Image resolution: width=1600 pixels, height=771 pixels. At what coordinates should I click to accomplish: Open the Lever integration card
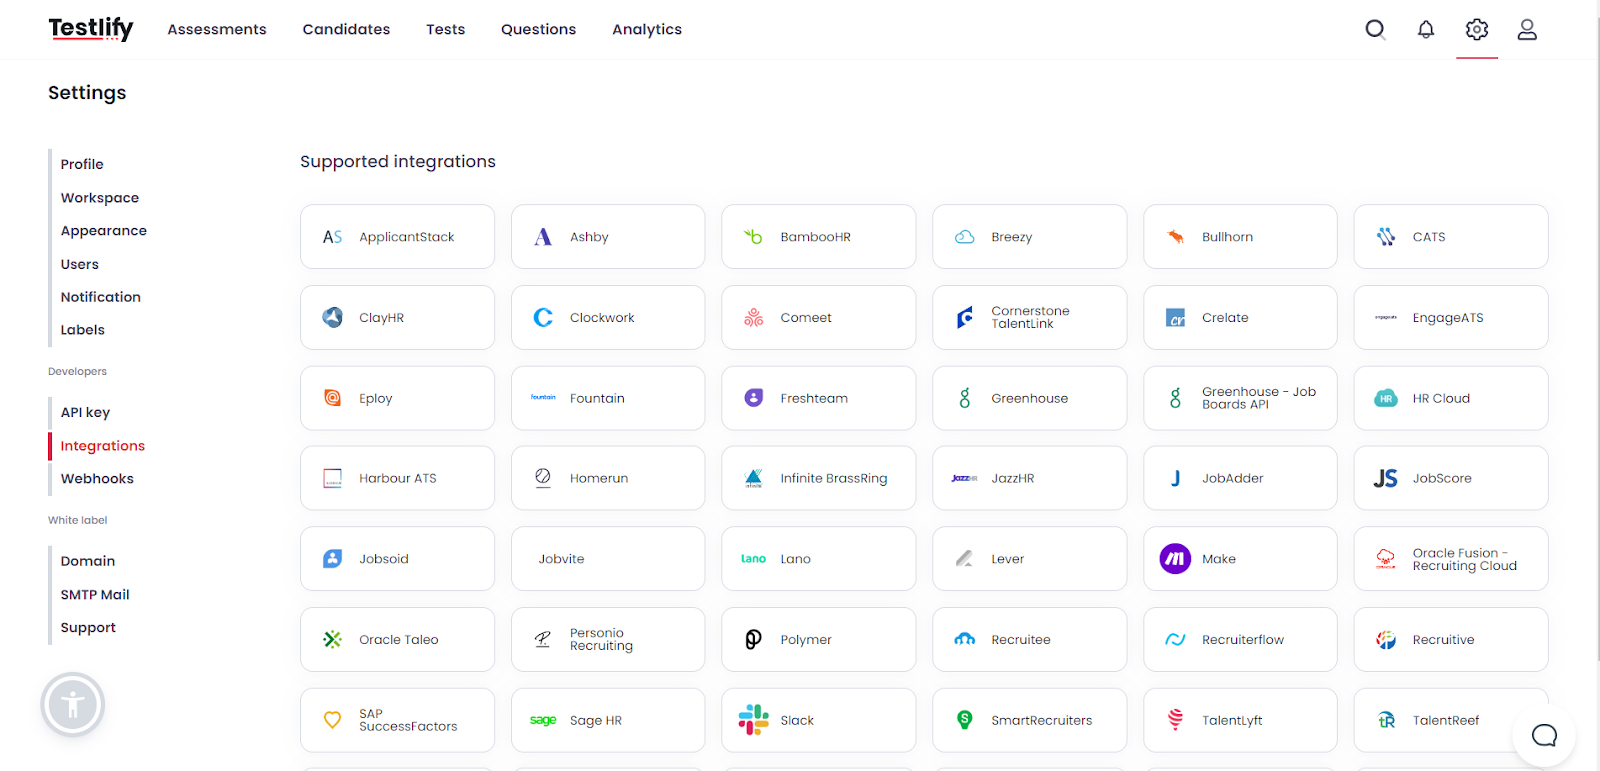(x=1029, y=559)
